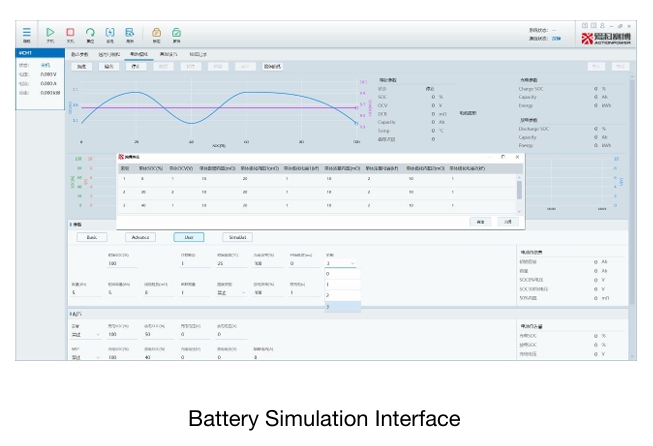Click the orange lock icon
Screen dimensions: 653x446
pos(156,32)
